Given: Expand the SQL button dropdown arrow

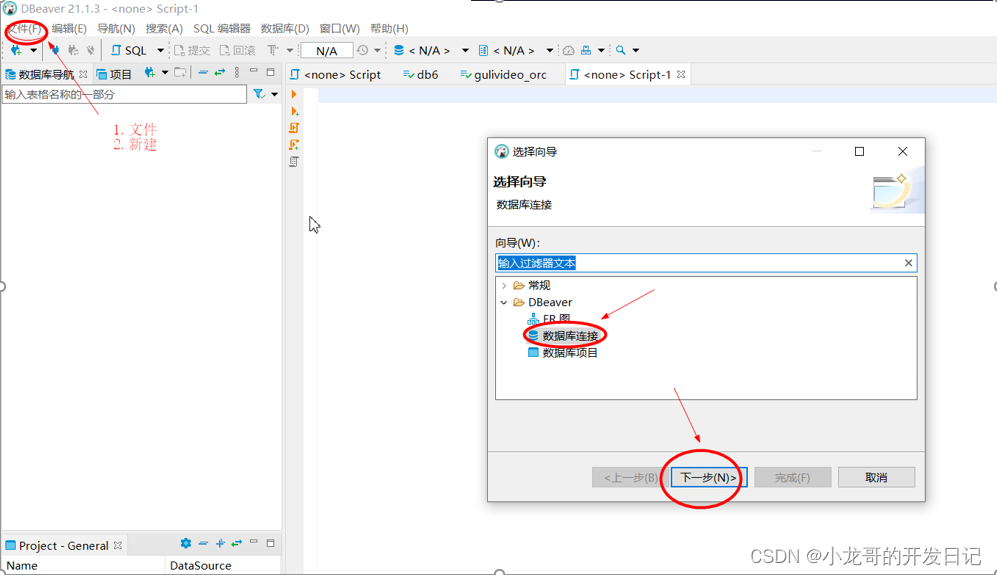Looking at the screenshot, I should click(160, 50).
